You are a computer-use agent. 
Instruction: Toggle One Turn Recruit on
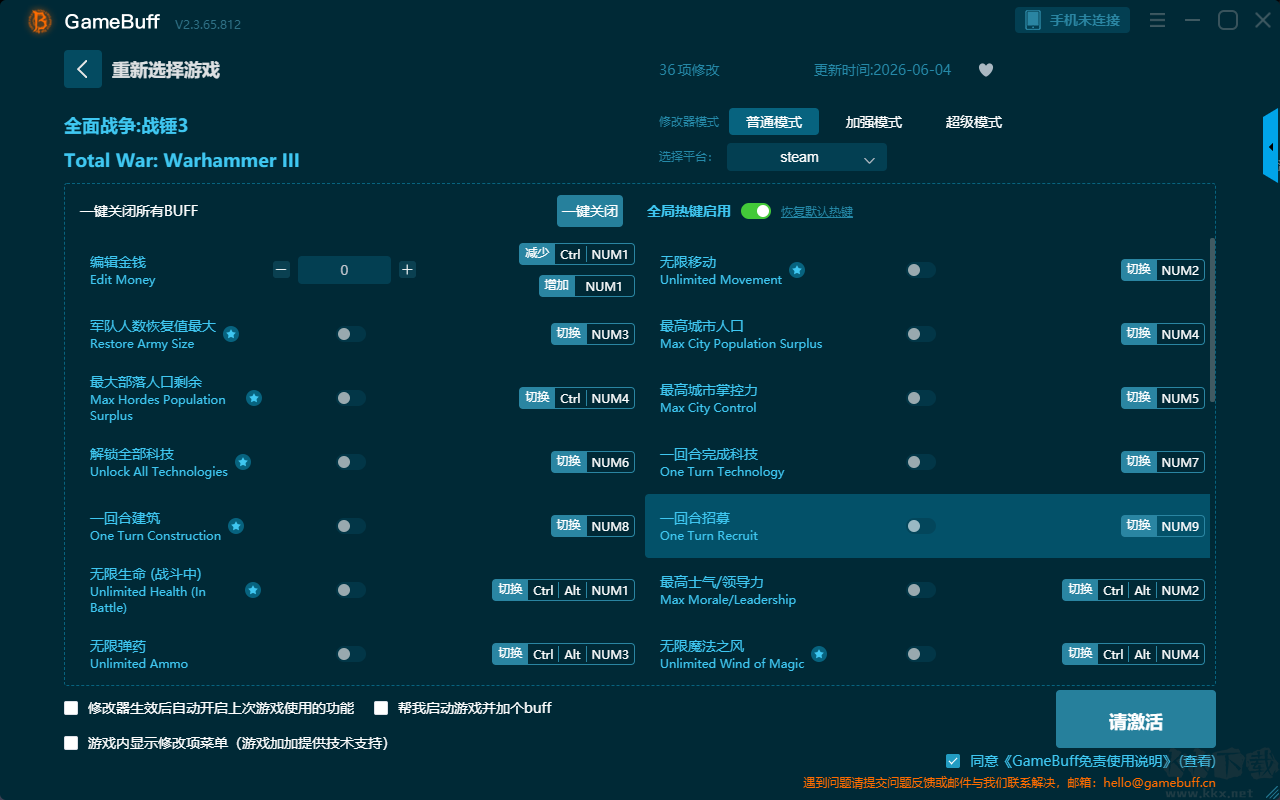921,526
